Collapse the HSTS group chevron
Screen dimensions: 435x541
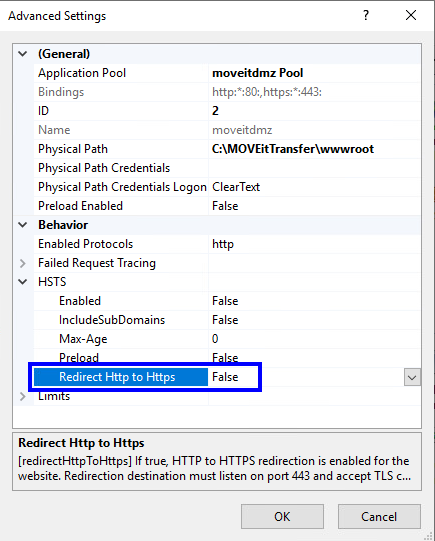coord(23,282)
